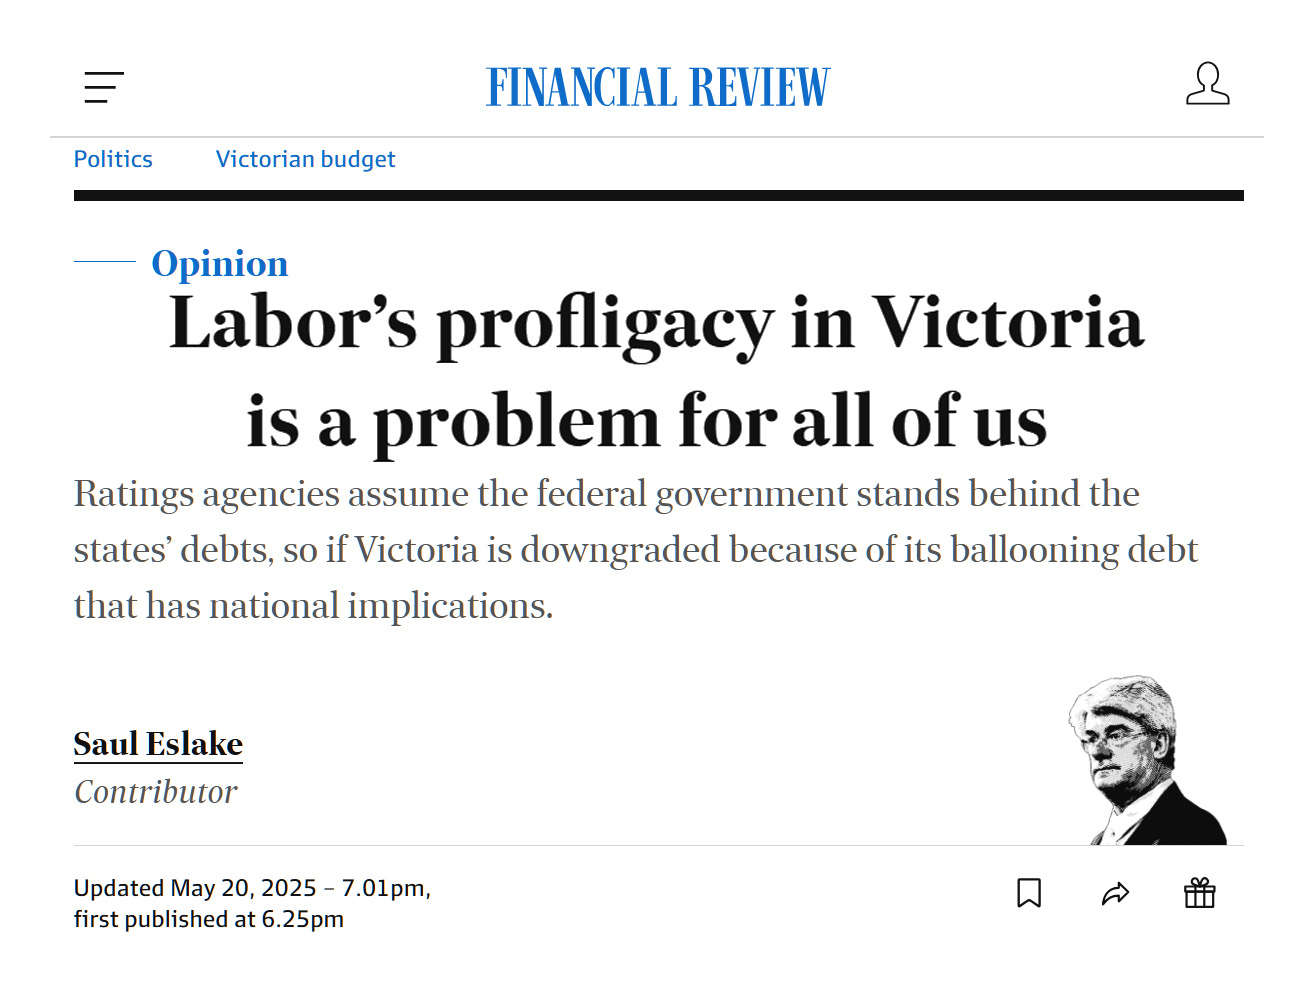This screenshot has height=982, width=1314.
Task: Click the headline about Labor's profligacy
Action: click(x=657, y=372)
